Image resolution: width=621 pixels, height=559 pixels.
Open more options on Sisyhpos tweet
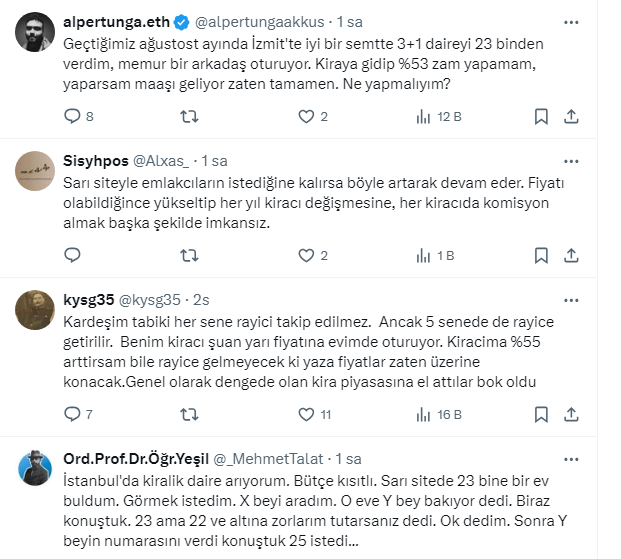pos(569,159)
